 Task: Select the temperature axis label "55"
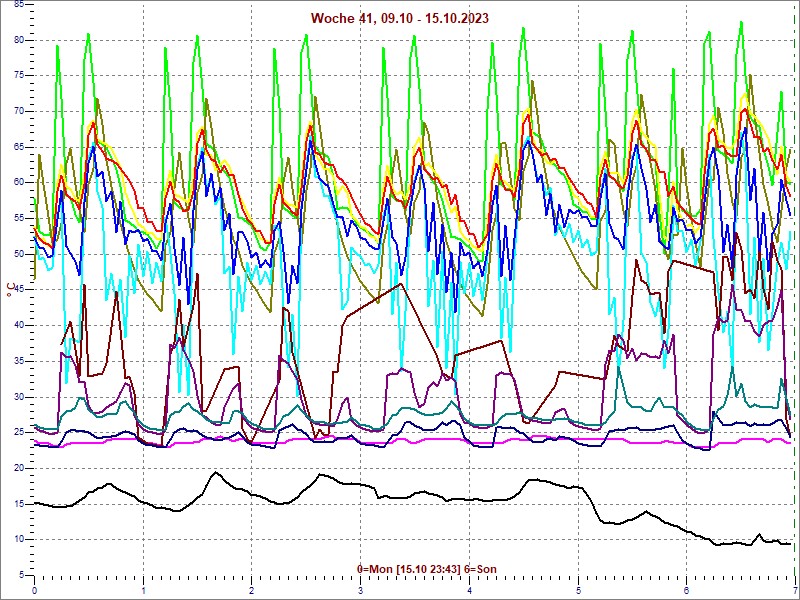18,218
